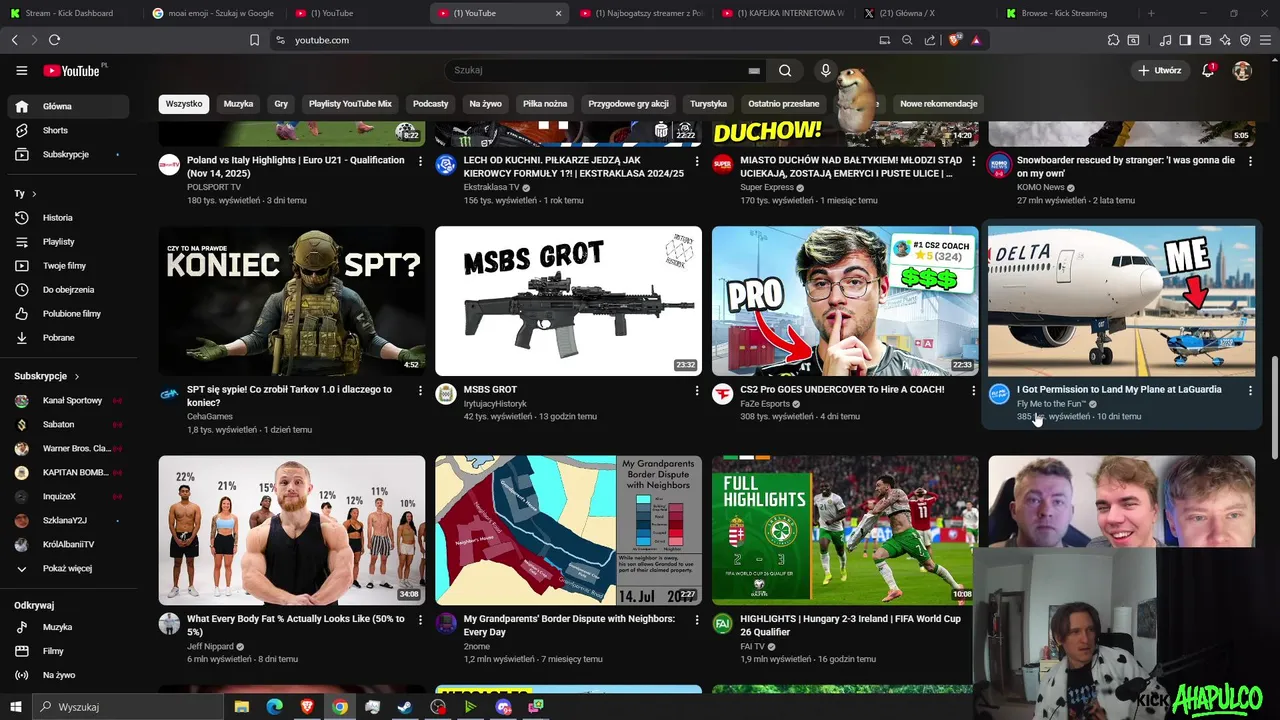Open the IrytujacyHistoryk channel link

tap(495, 404)
